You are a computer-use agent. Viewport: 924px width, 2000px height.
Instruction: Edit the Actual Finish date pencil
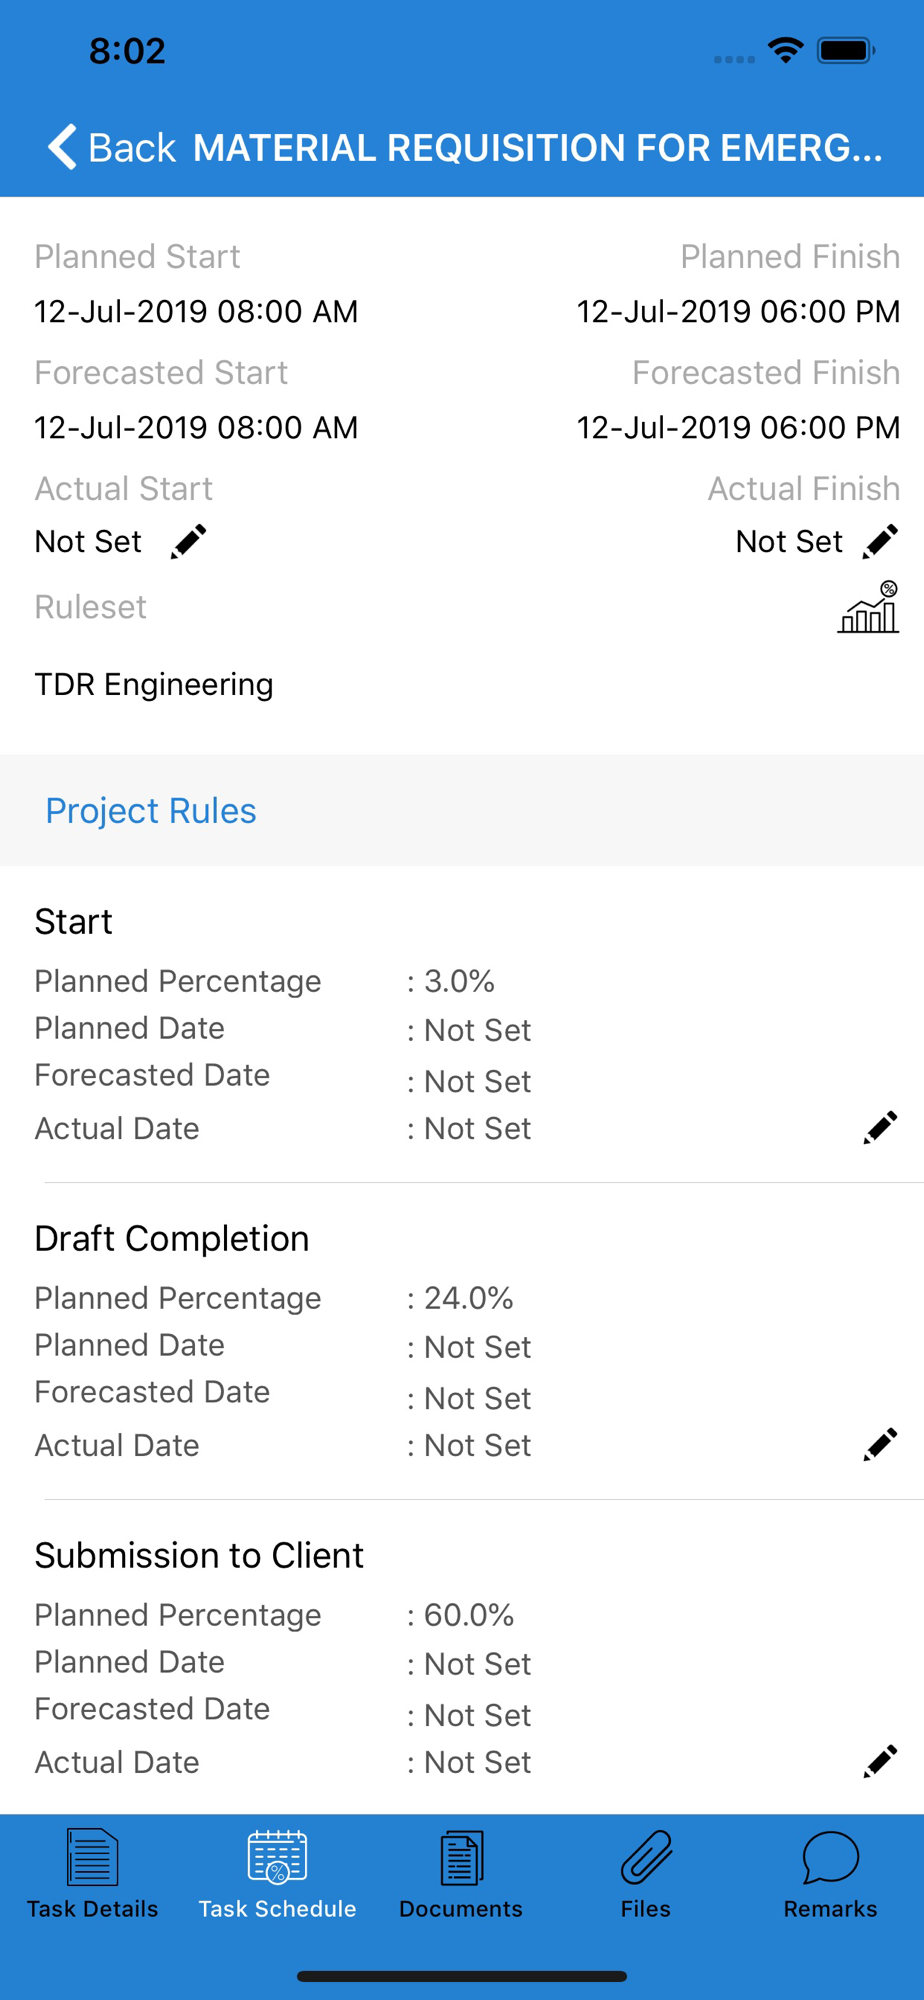point(880,541)
